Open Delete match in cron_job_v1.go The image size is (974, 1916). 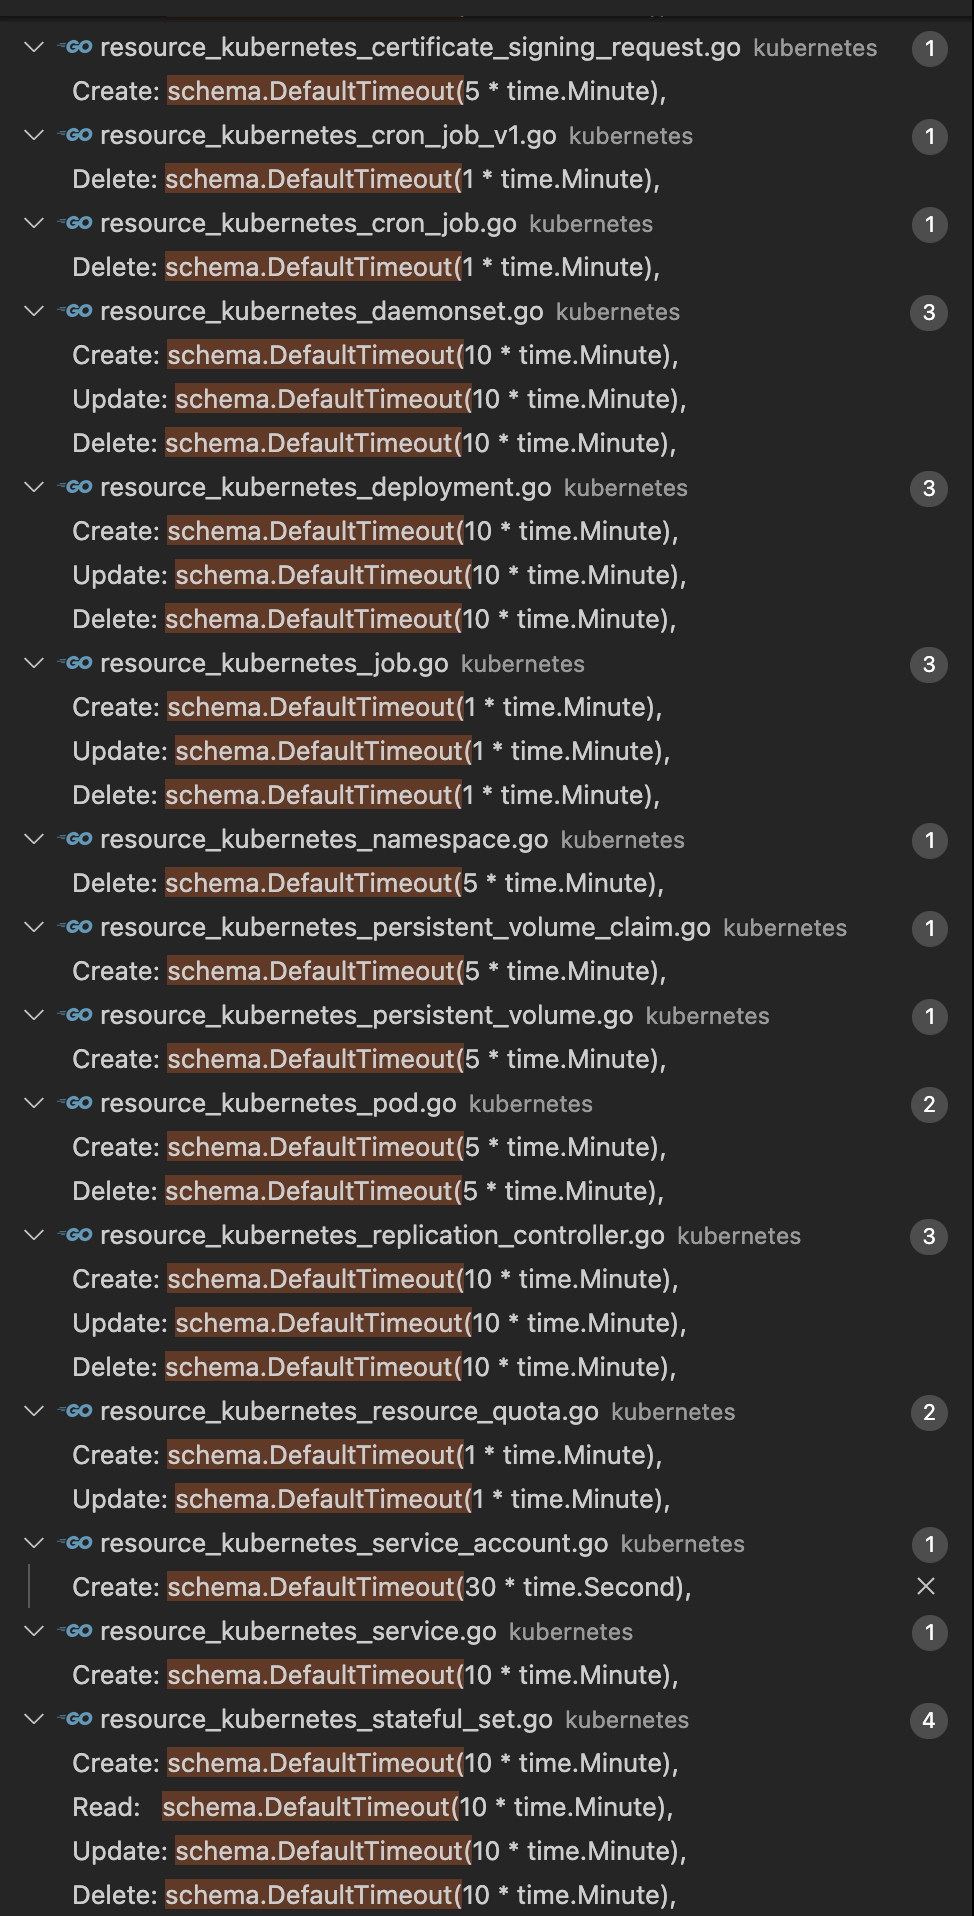pos(366,179)
